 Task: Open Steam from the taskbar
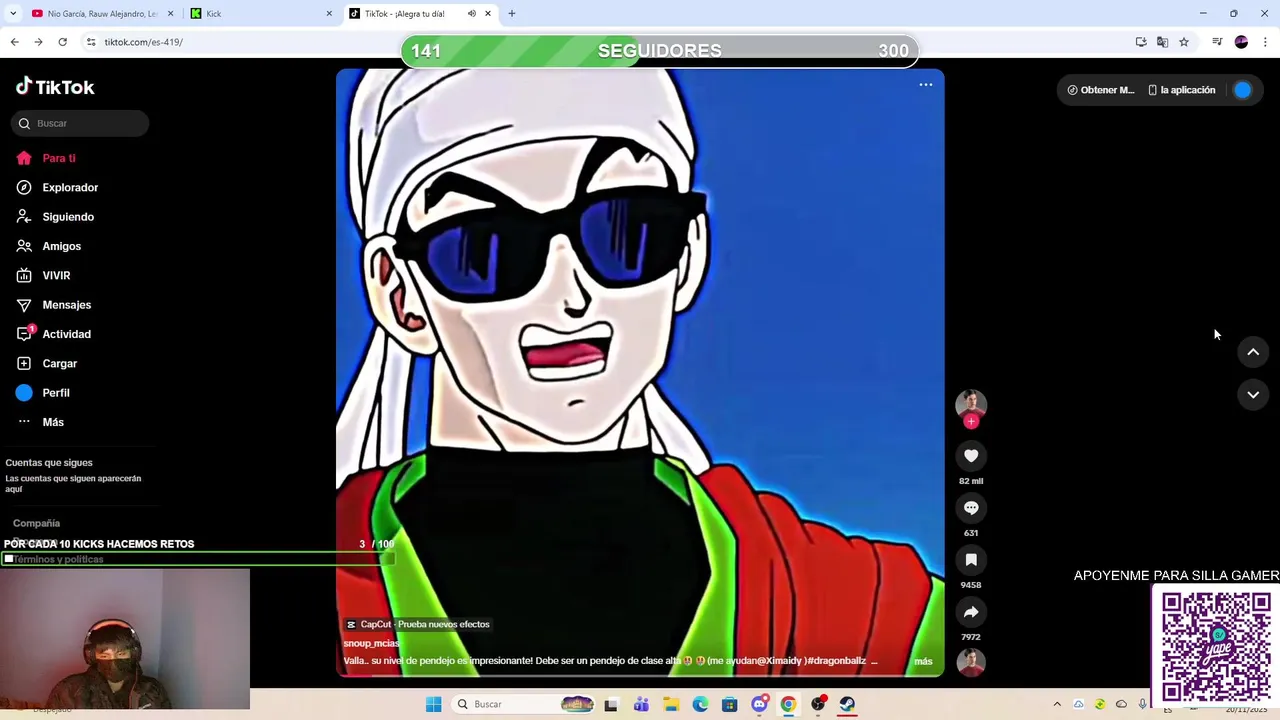click(x=847, y=705)
